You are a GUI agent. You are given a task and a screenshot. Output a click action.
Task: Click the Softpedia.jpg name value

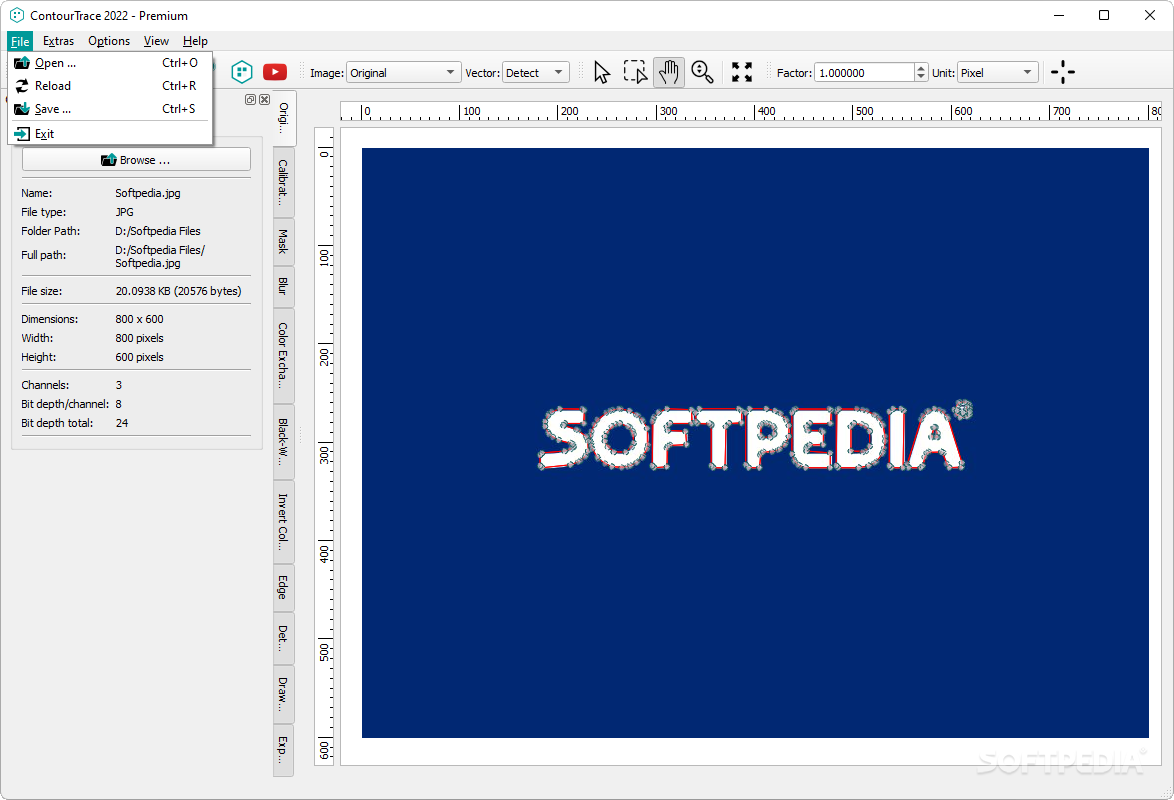pyautogui.click(x=147, y=193)
